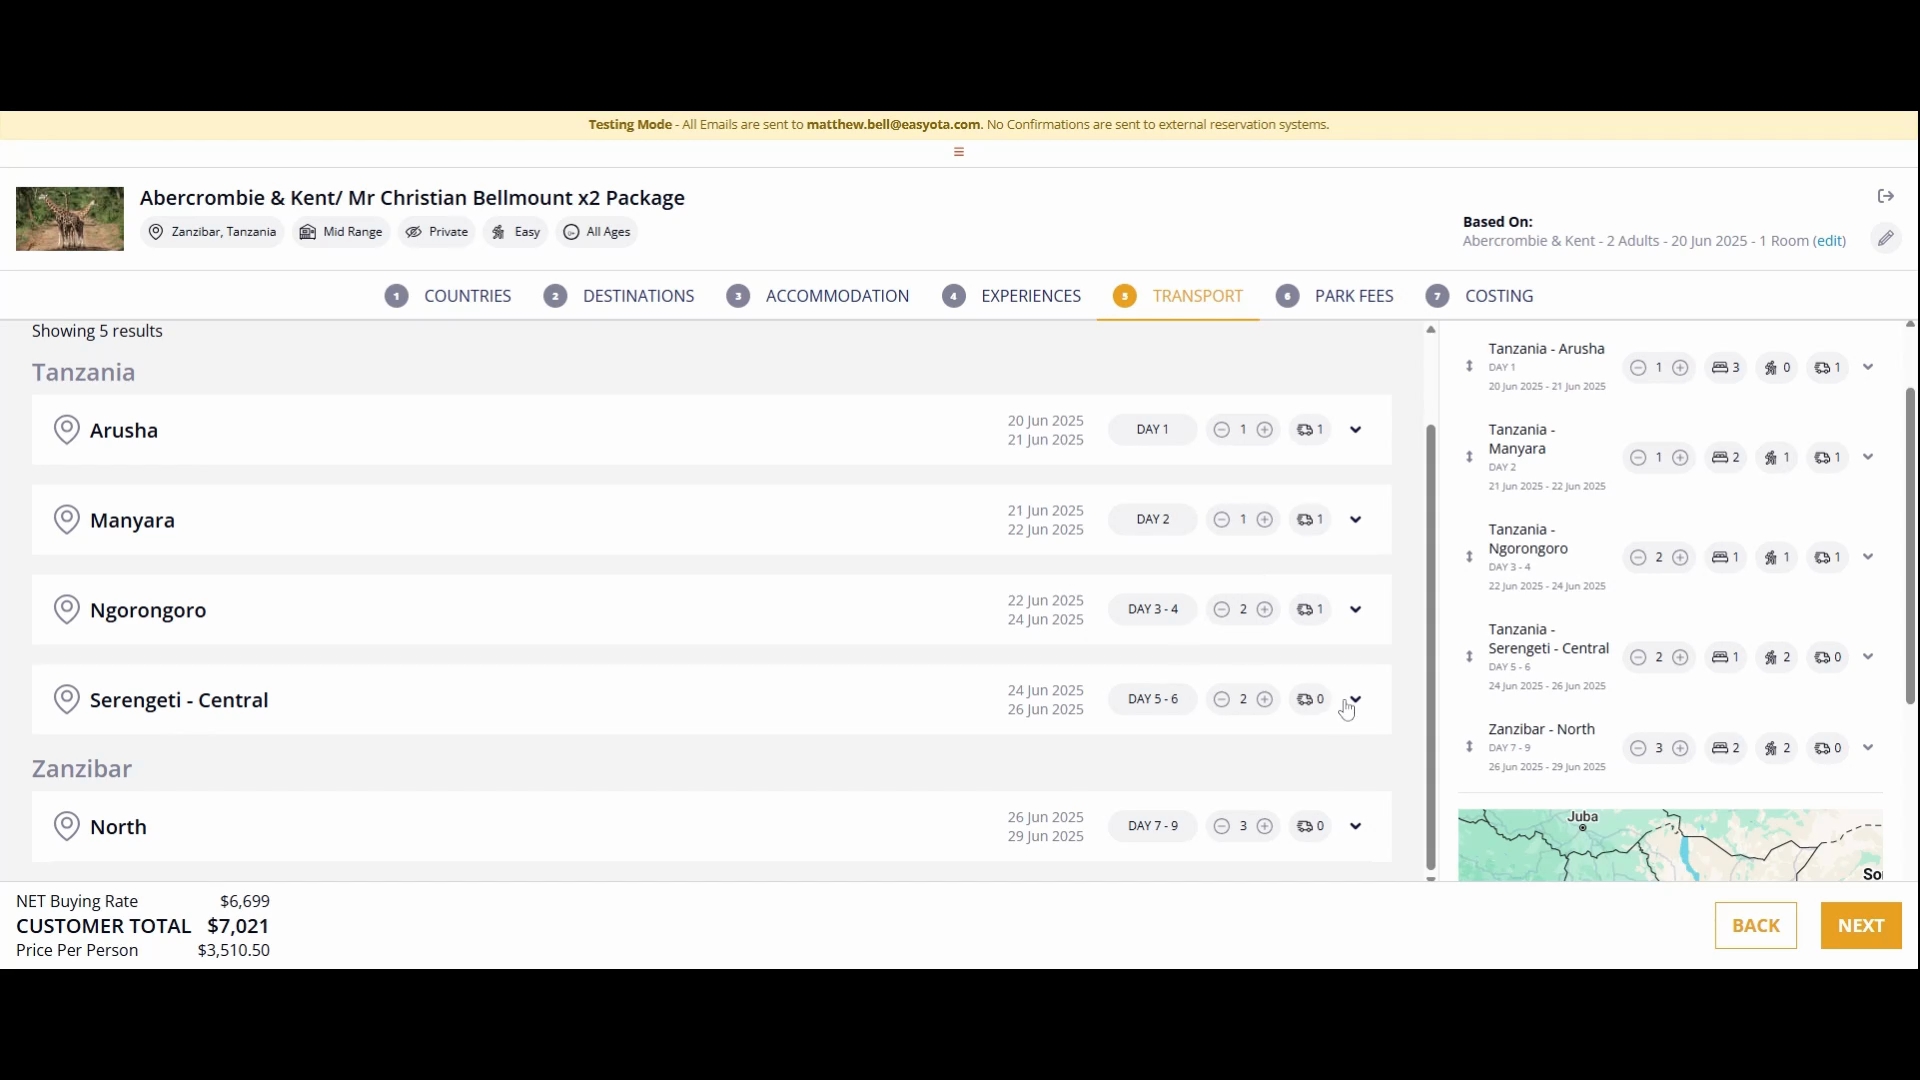Open the Park Fees step tab
Viewport: 1920px width, 1080px height.
(1335, 296)
